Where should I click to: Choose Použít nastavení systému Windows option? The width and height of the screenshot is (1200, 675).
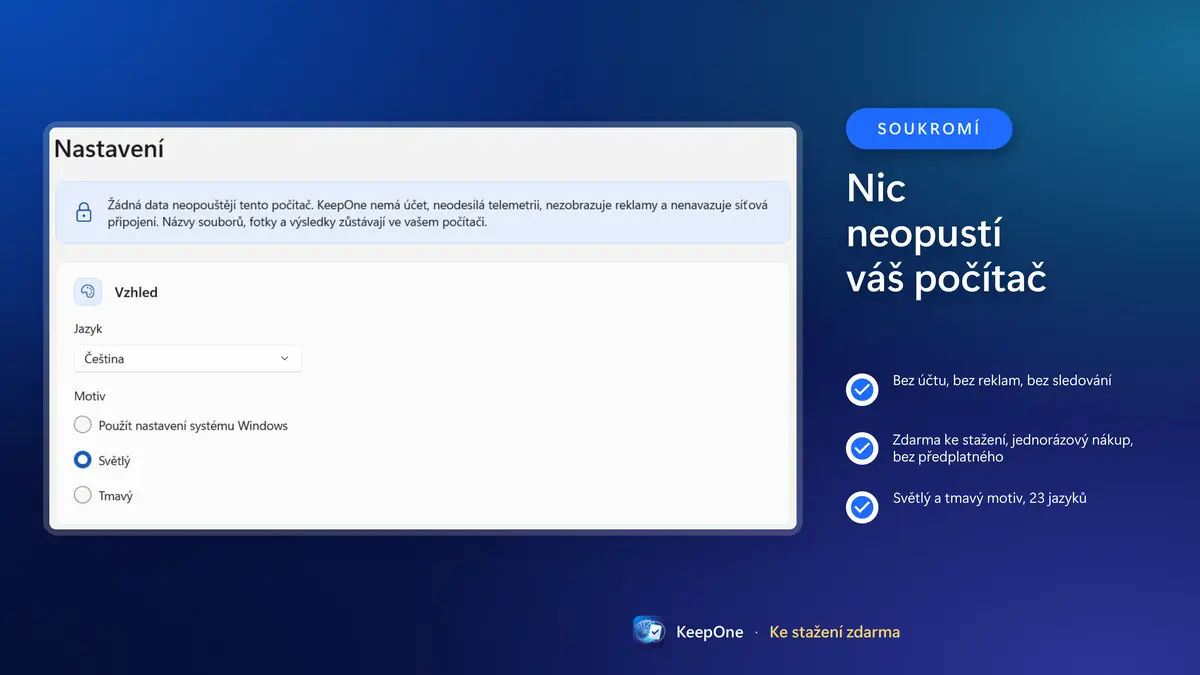(83, 425)
